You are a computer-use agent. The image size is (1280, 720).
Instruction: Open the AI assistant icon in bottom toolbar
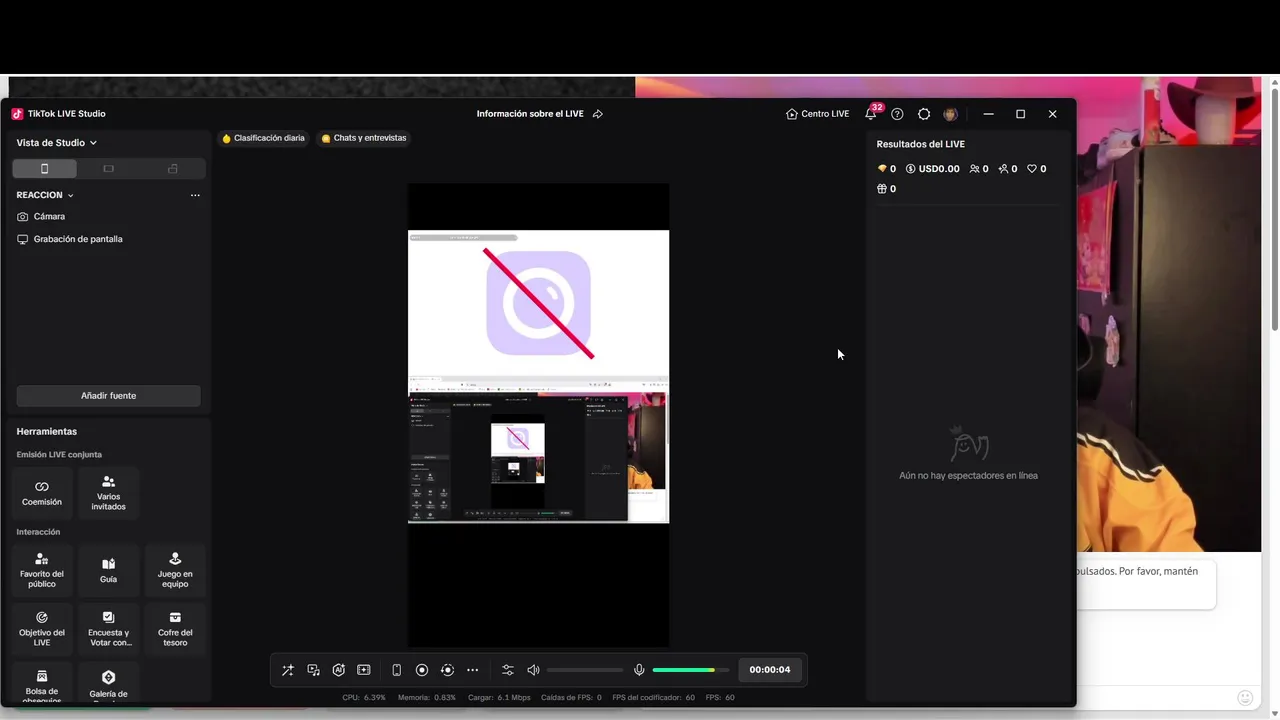338,670
